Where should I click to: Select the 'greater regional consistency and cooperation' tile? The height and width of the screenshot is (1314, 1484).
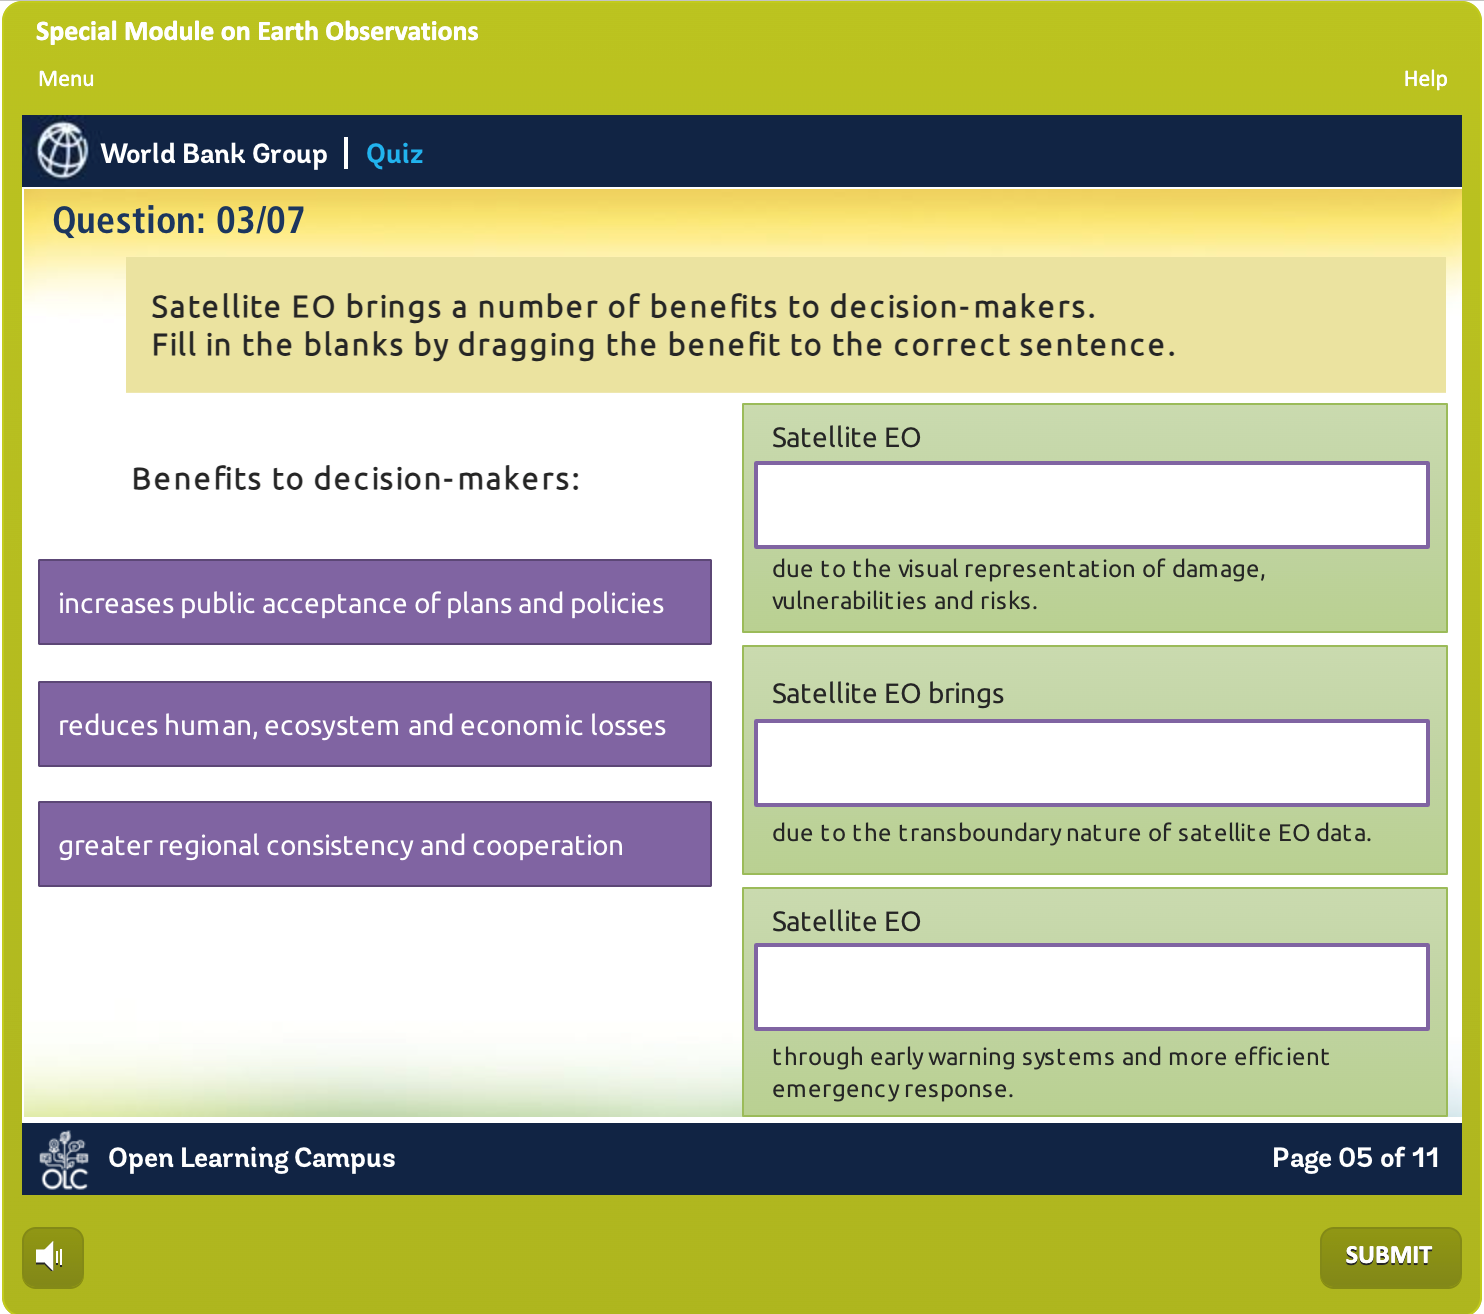(373, 844)
